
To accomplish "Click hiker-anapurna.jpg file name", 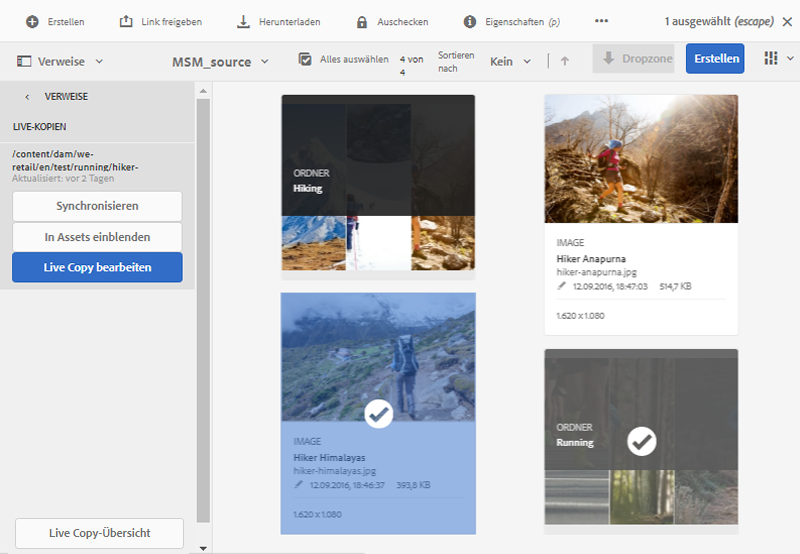I will pos(596,272).
